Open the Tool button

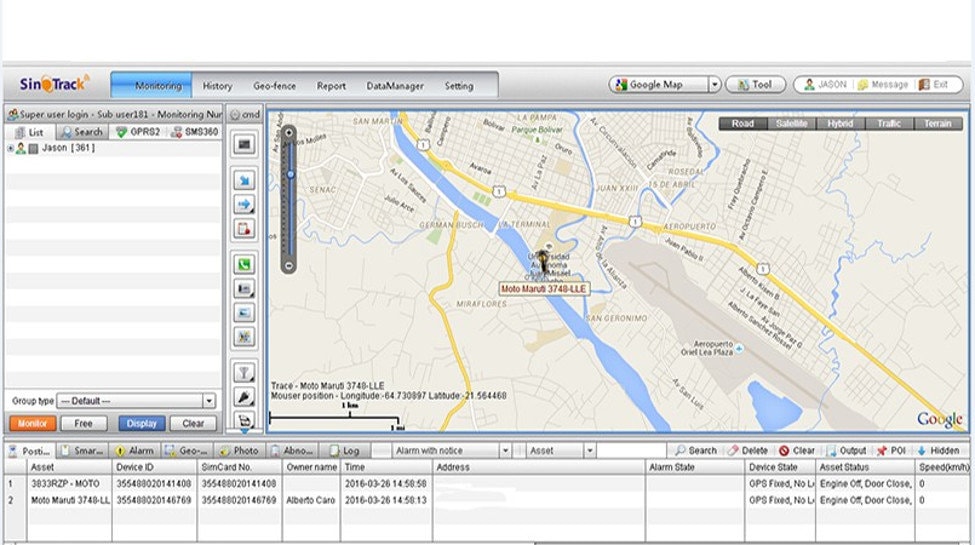pos(756,85)
